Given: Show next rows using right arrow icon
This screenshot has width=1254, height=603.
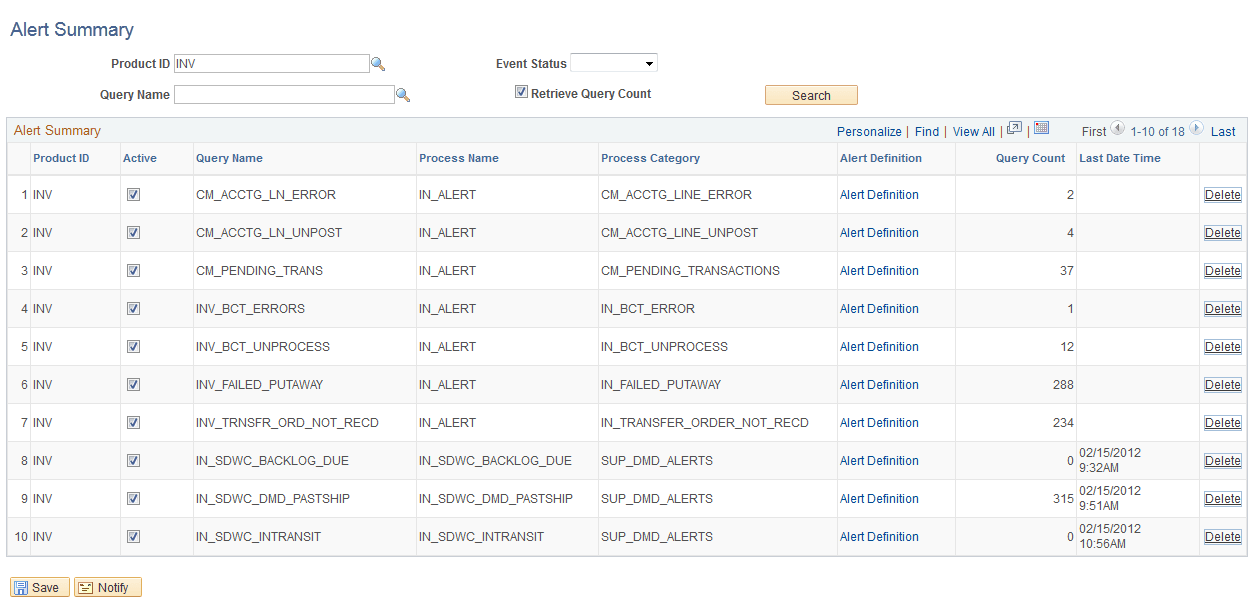Looking at the screenshot, I should point(1198,130).
